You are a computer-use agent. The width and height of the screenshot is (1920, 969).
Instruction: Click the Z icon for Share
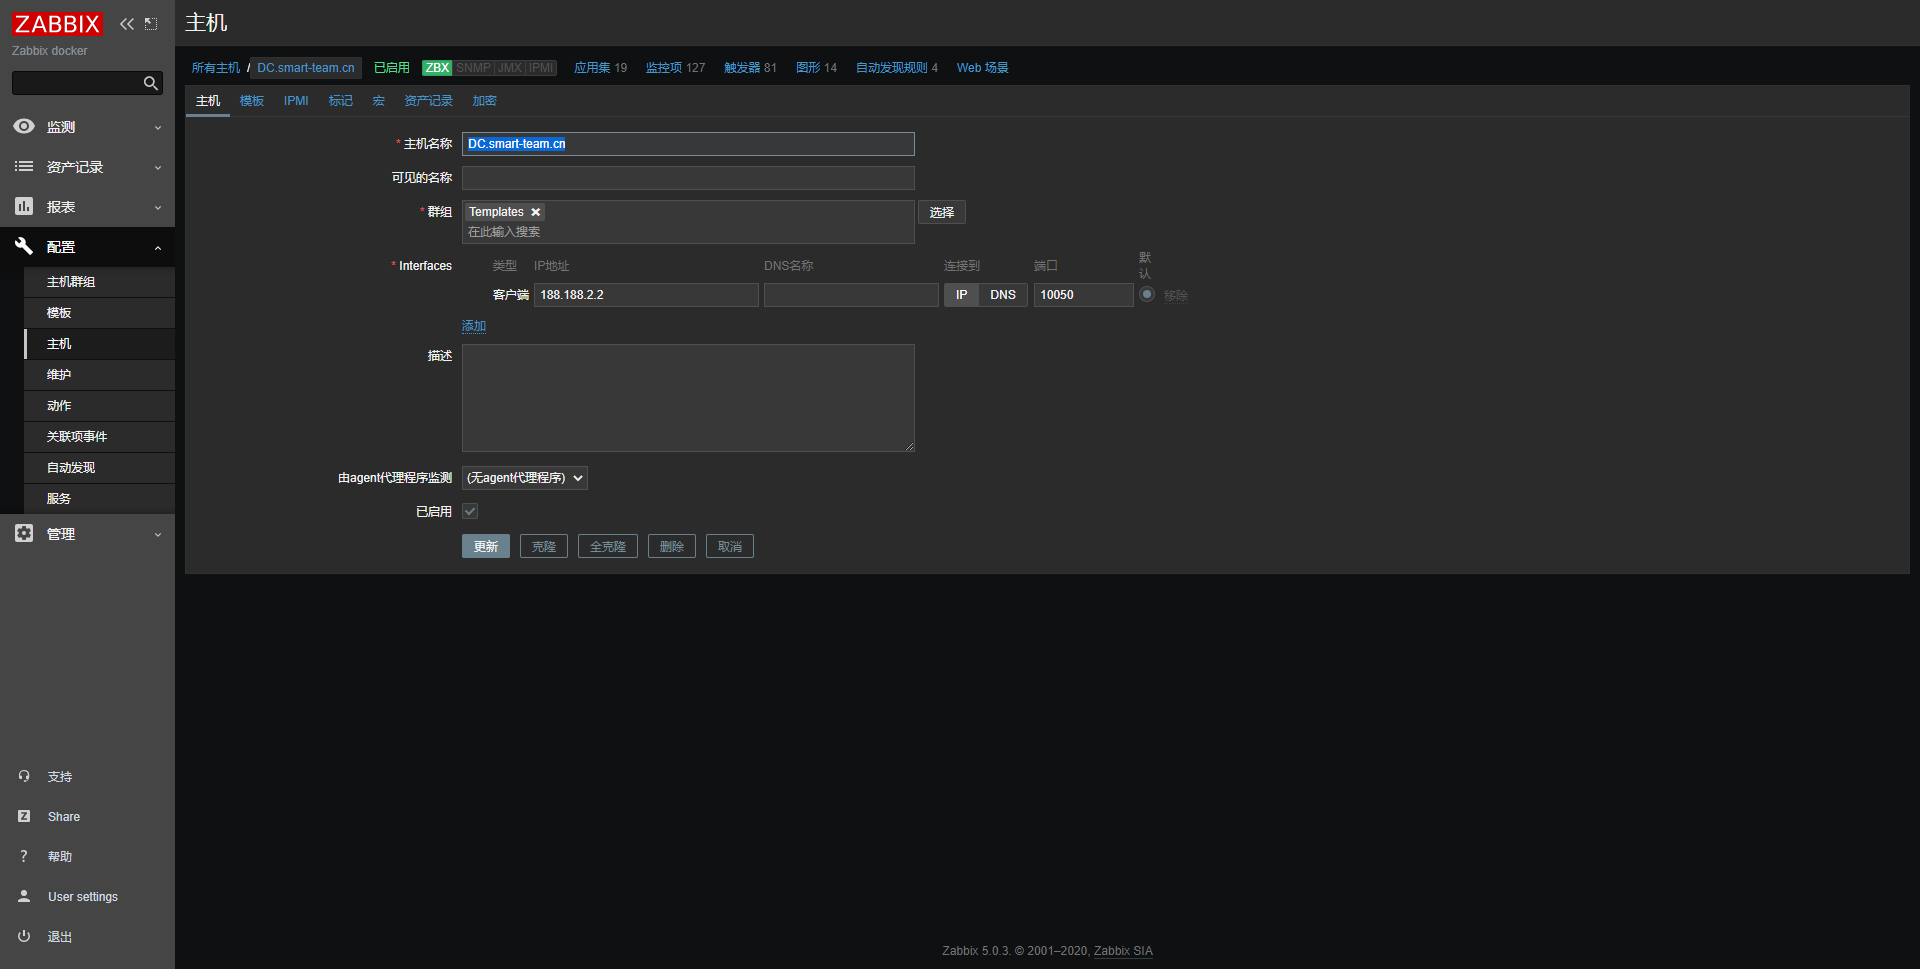tap(24, 817)
